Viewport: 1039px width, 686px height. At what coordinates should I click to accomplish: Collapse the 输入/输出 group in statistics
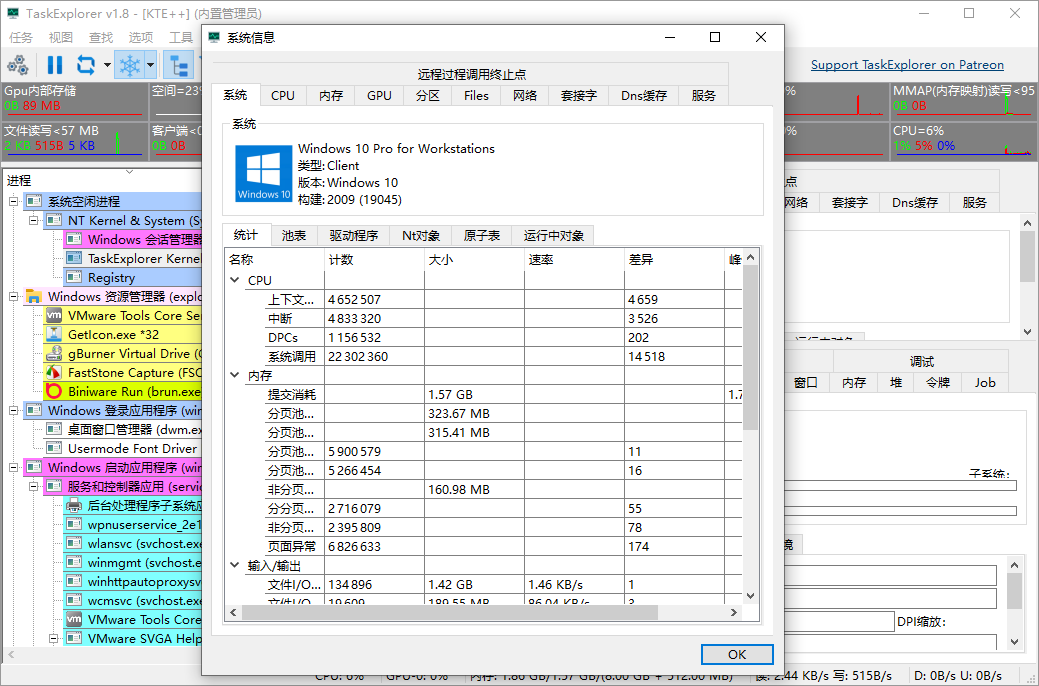point(235,565)
